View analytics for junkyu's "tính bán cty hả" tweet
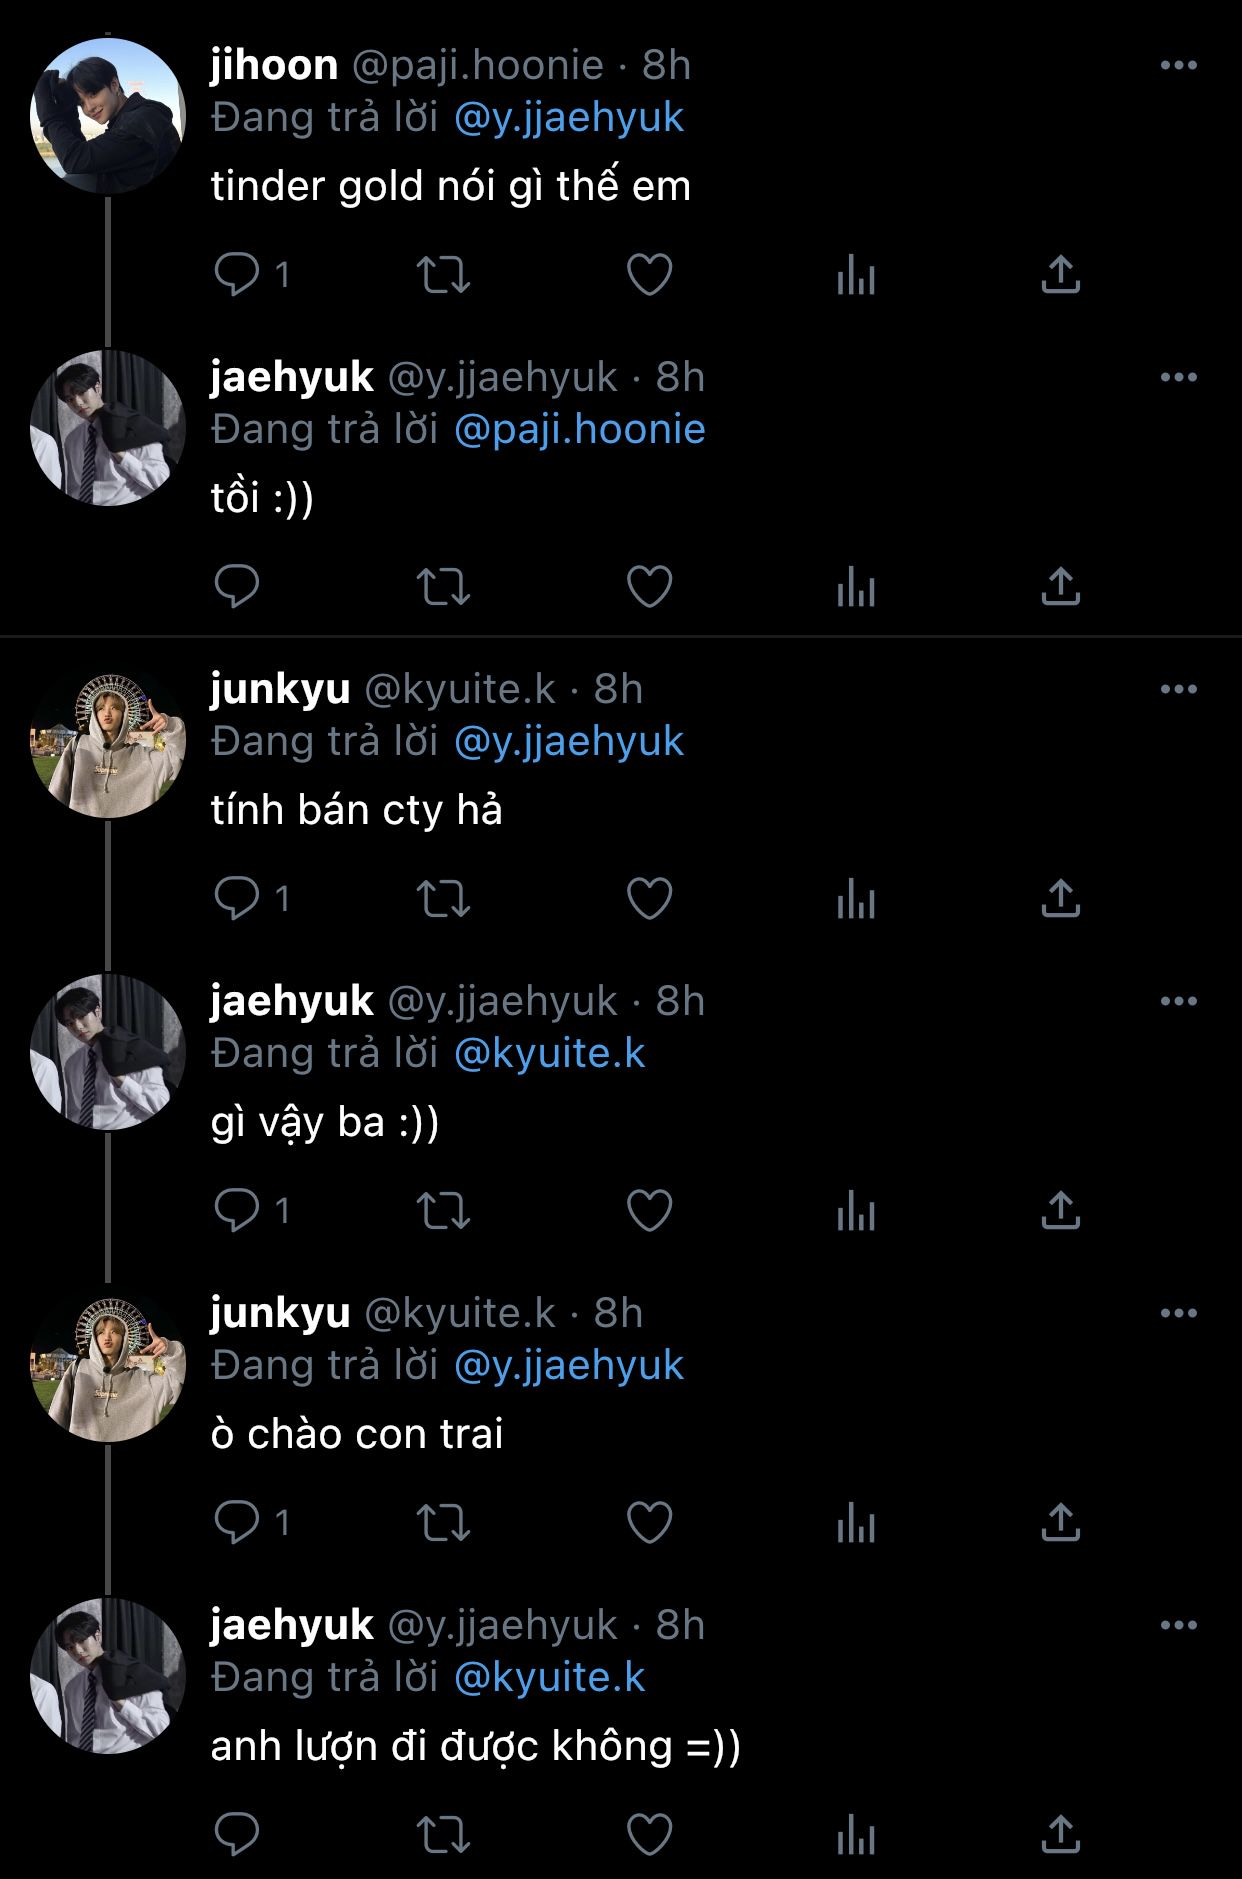Screen dimensions: 1242x1879 tap(856, 898)
